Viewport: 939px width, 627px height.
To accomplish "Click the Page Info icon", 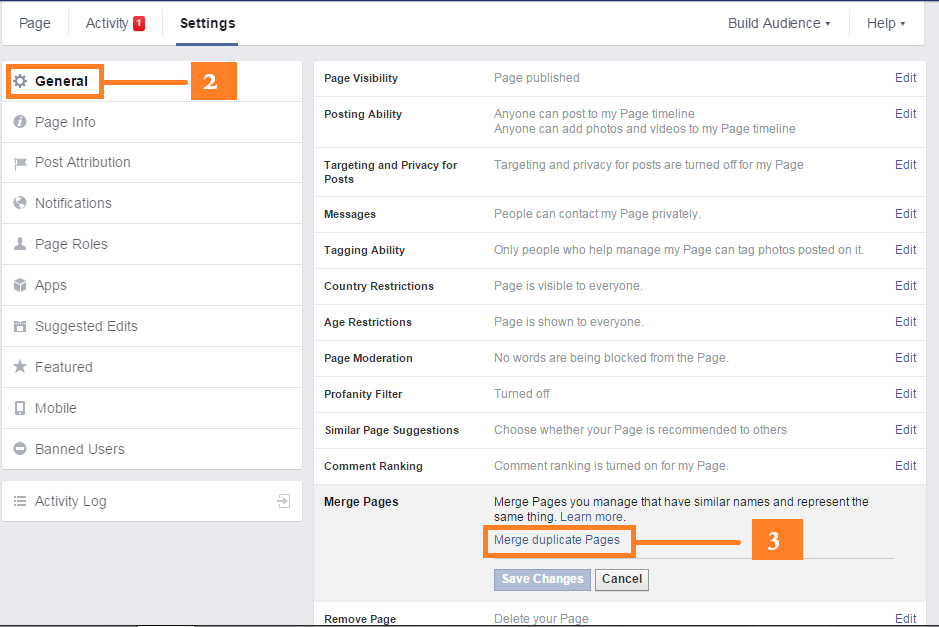I will tap(20, 122).
